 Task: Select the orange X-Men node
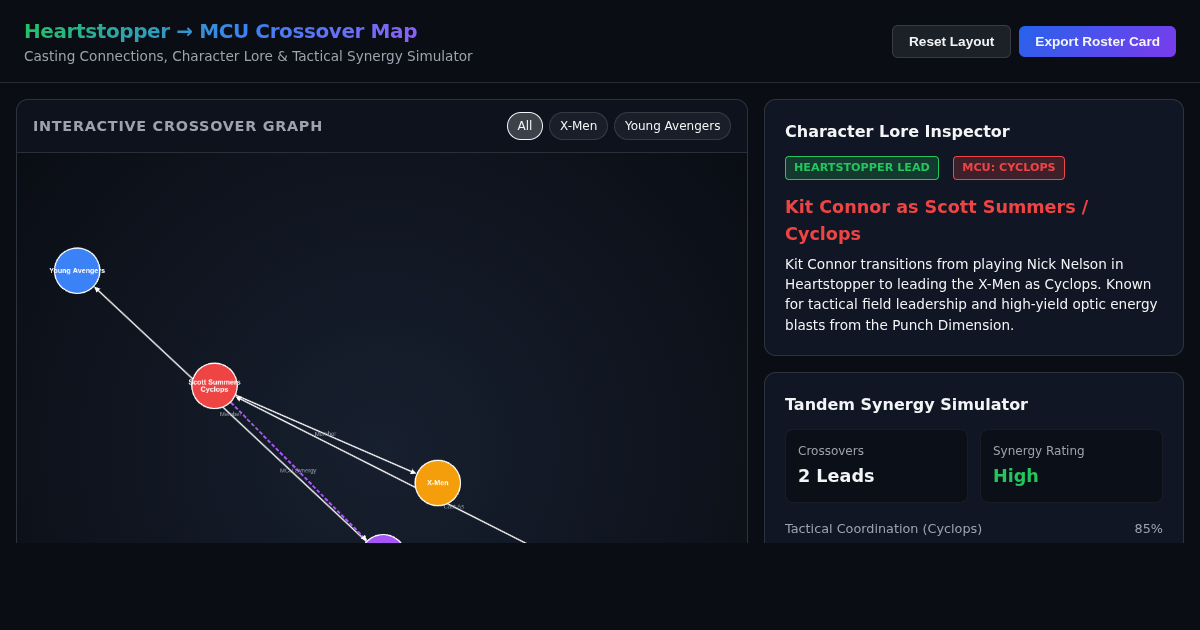pyautogui.click(x=438, y=483)
